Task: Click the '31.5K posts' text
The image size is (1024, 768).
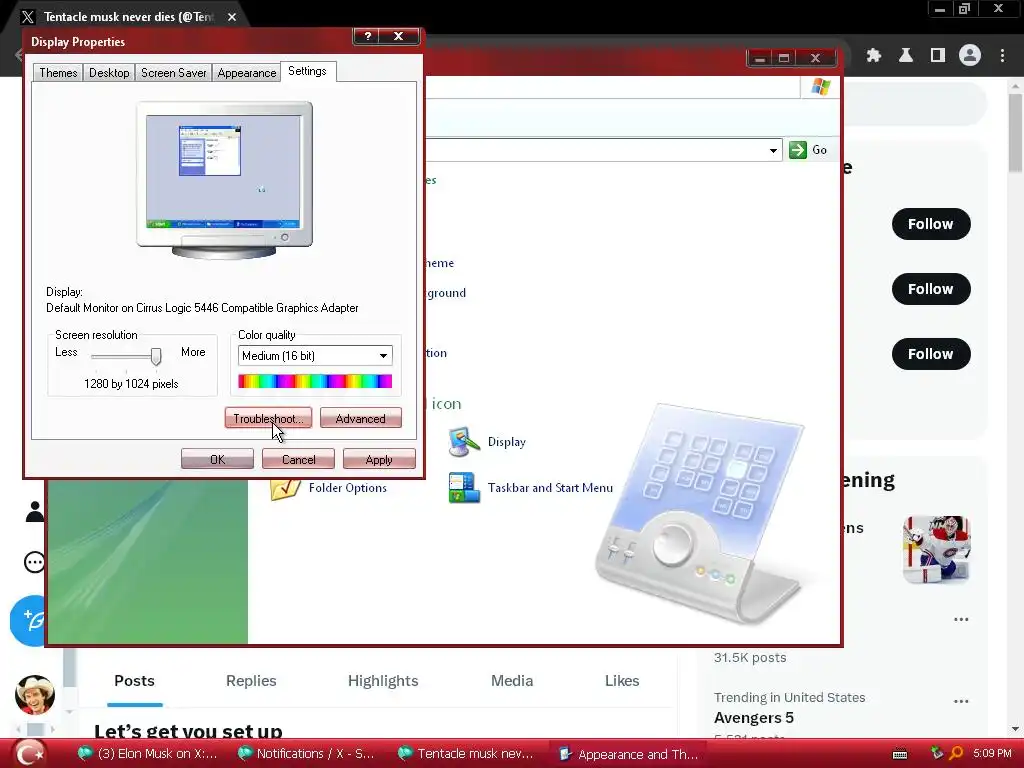Action: pos(750,658)
